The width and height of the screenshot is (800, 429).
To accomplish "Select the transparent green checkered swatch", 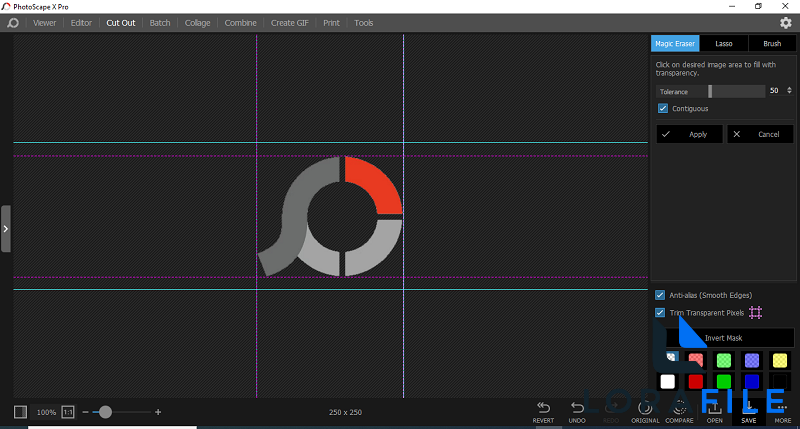I will [x=723, y=360].
